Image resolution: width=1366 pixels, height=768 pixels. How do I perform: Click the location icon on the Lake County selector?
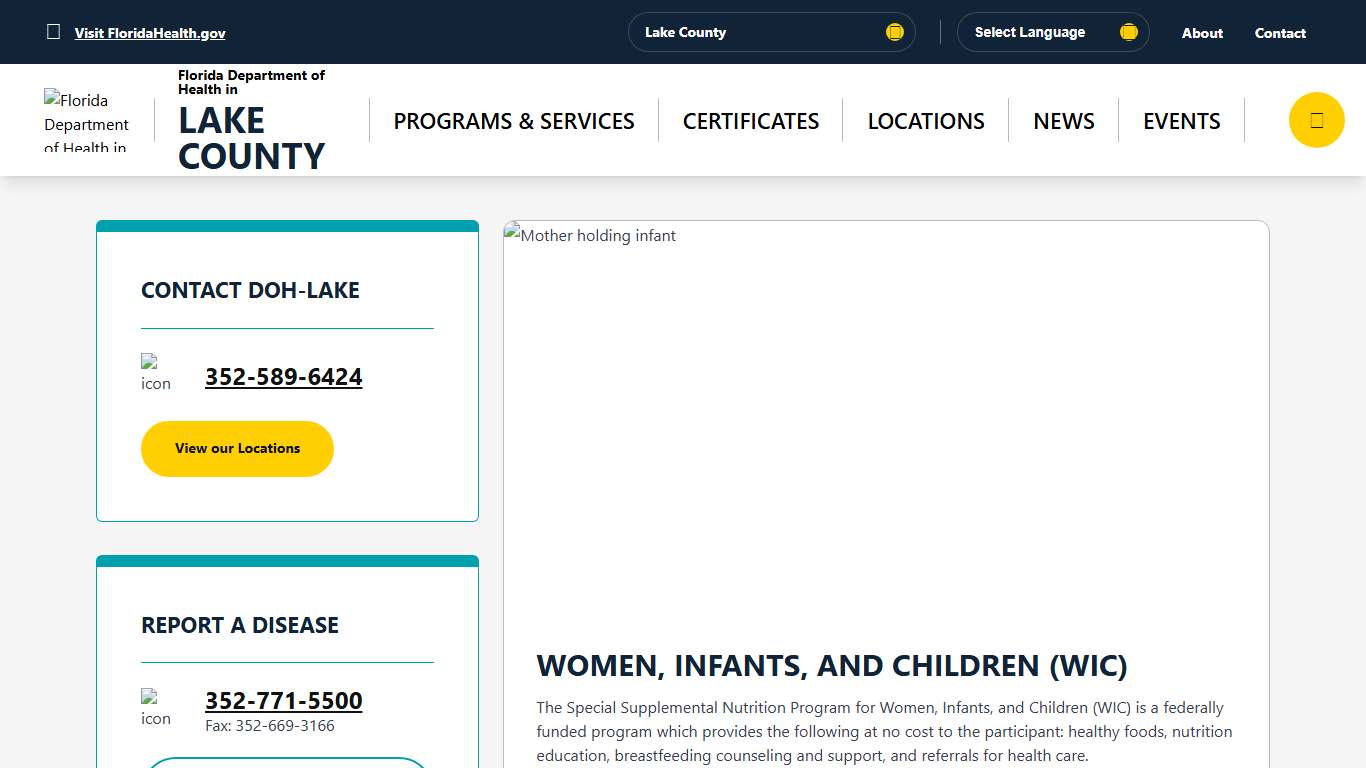tap(895, 31)
